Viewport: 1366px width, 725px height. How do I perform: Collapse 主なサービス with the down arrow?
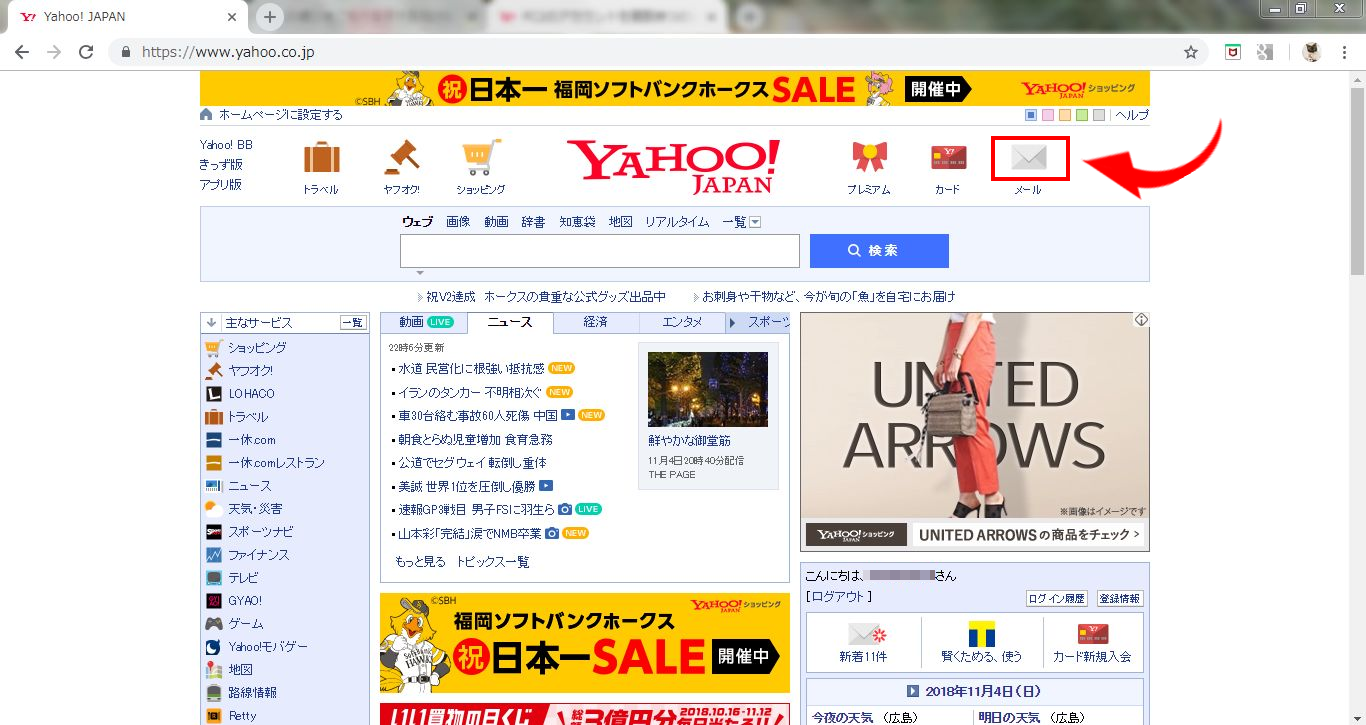pyautogui.click(x=211, y=323)
